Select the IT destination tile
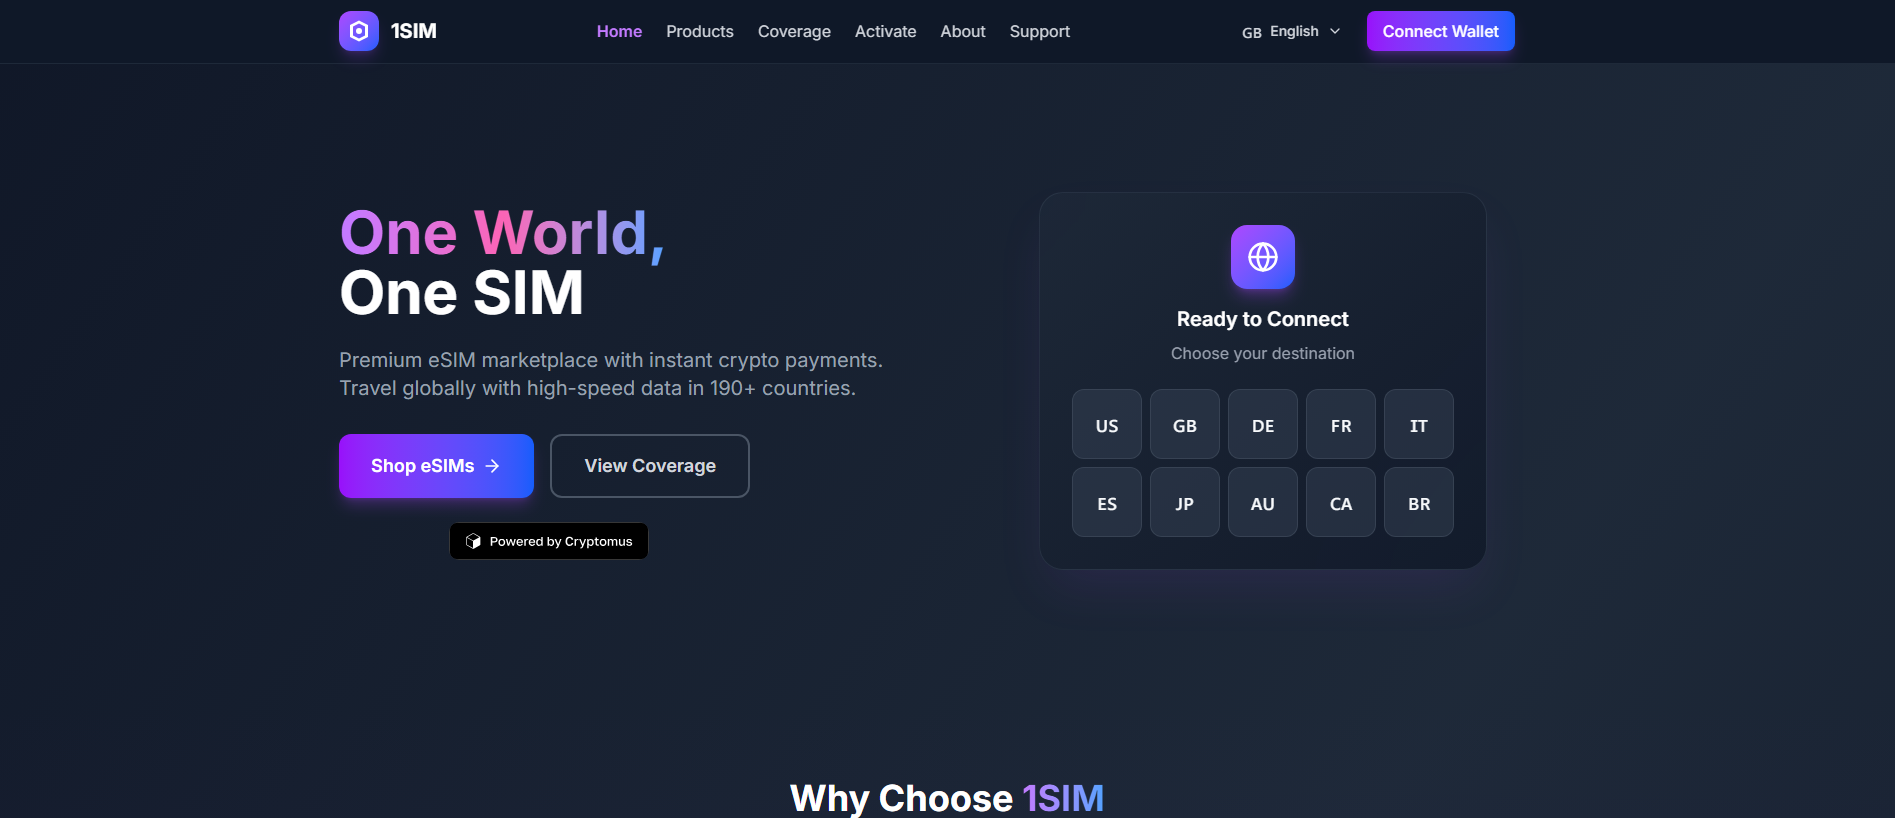 (1419, 424)
